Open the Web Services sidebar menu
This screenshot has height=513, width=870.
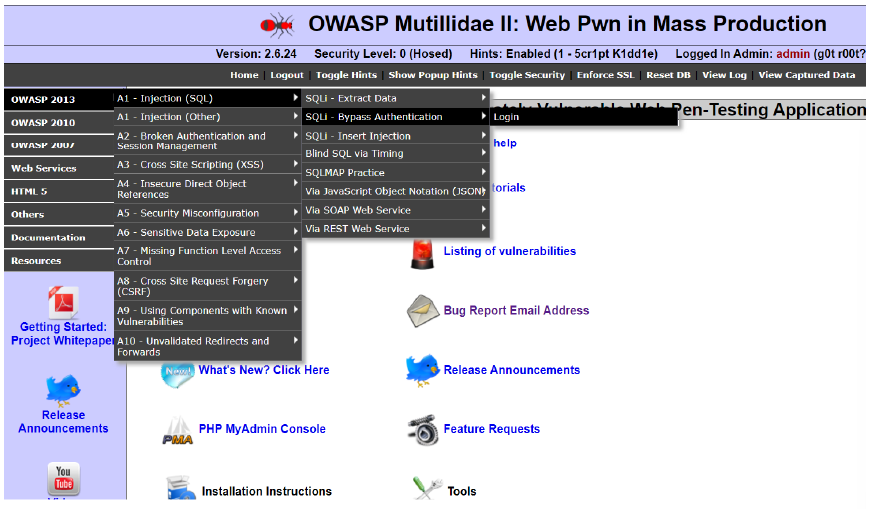[x=59, y=168]
